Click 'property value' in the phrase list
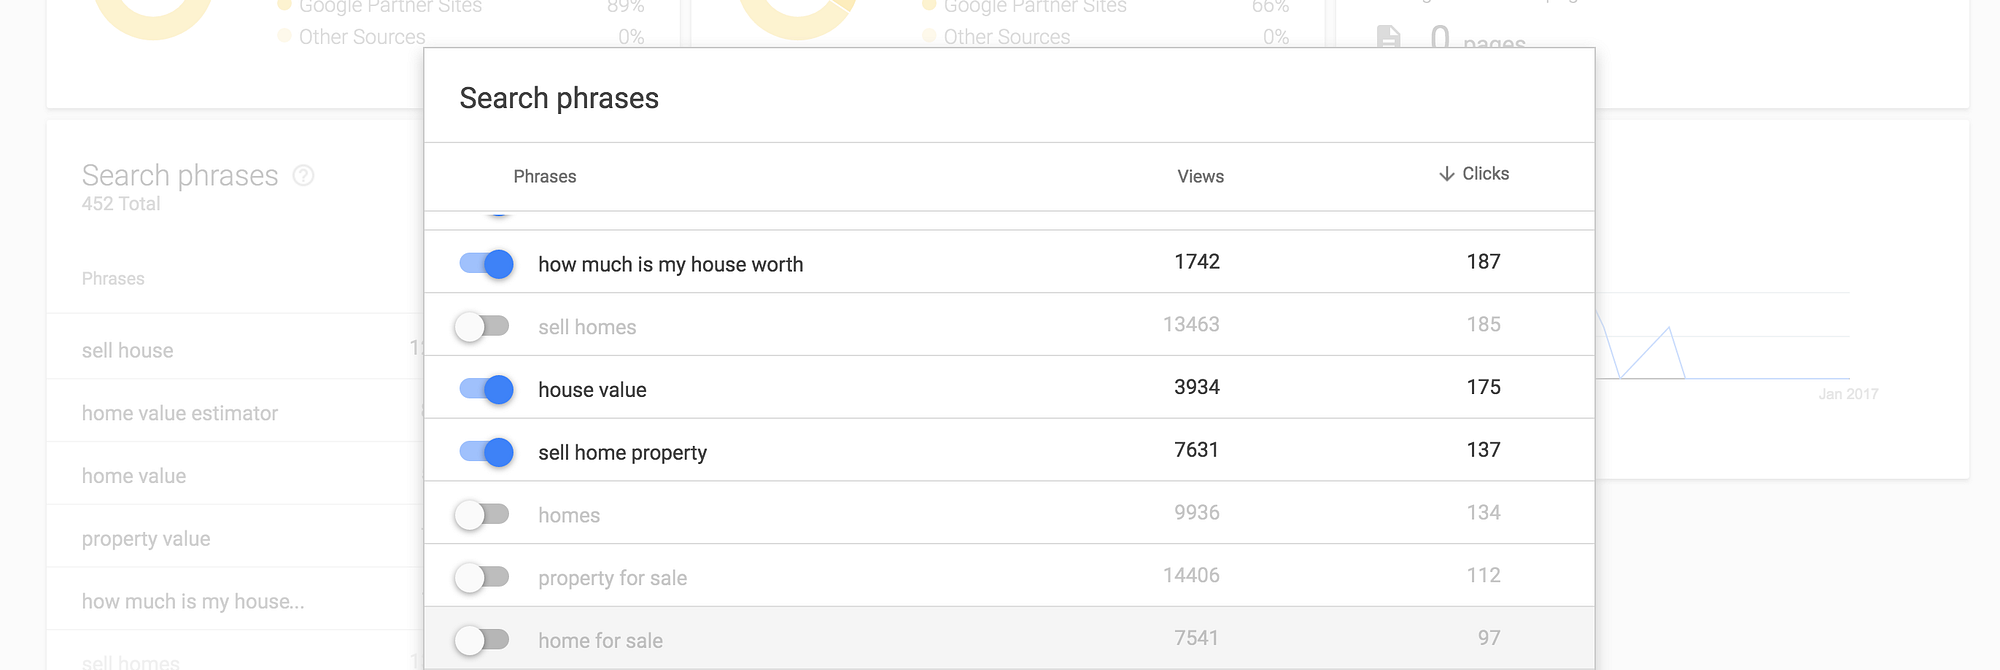The image size is (2000, 670). [x=146, y=539]
